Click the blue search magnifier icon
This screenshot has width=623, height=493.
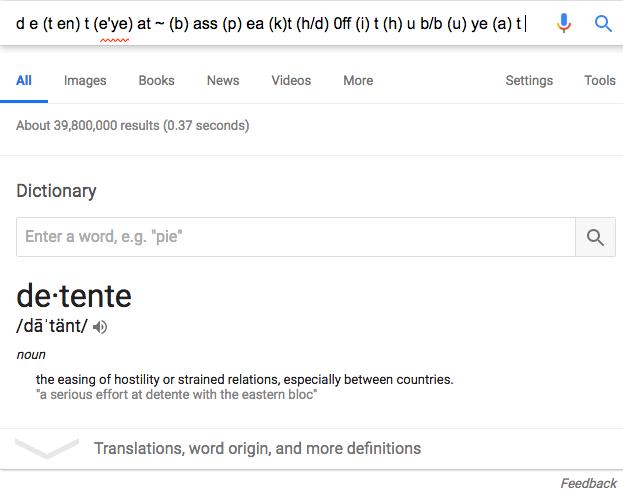603,23
